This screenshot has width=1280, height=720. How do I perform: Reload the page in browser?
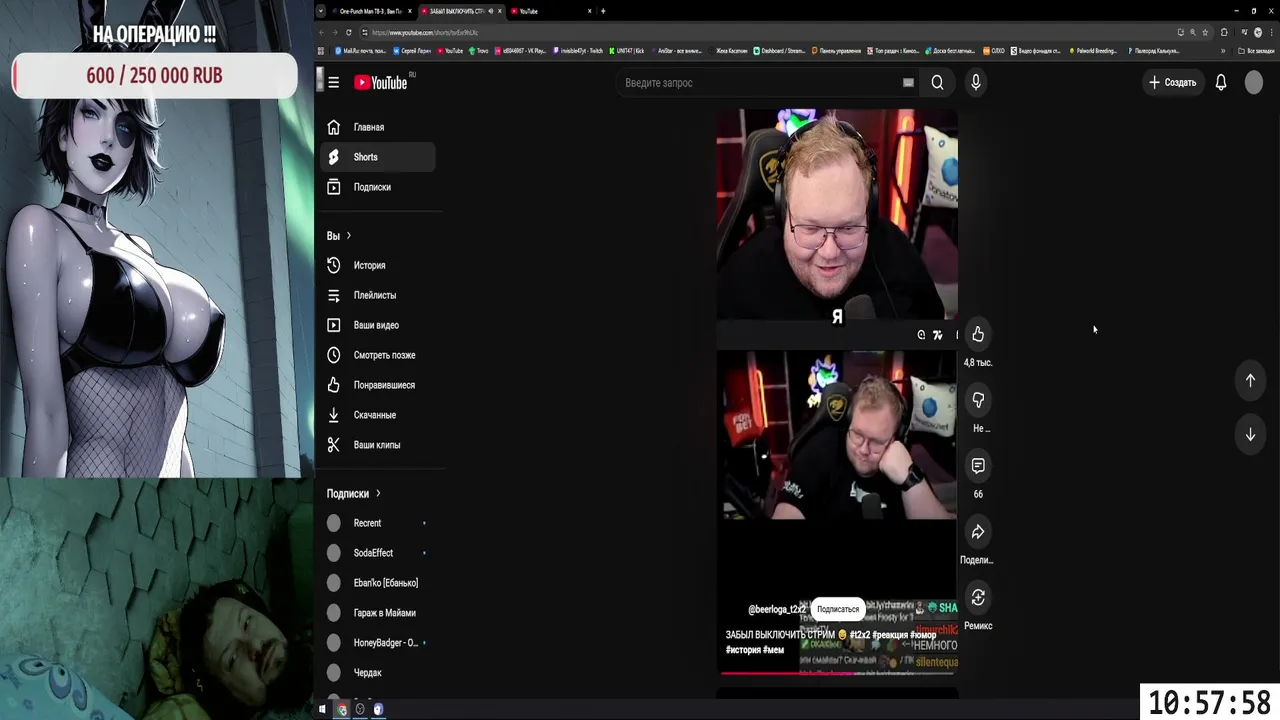349,32
